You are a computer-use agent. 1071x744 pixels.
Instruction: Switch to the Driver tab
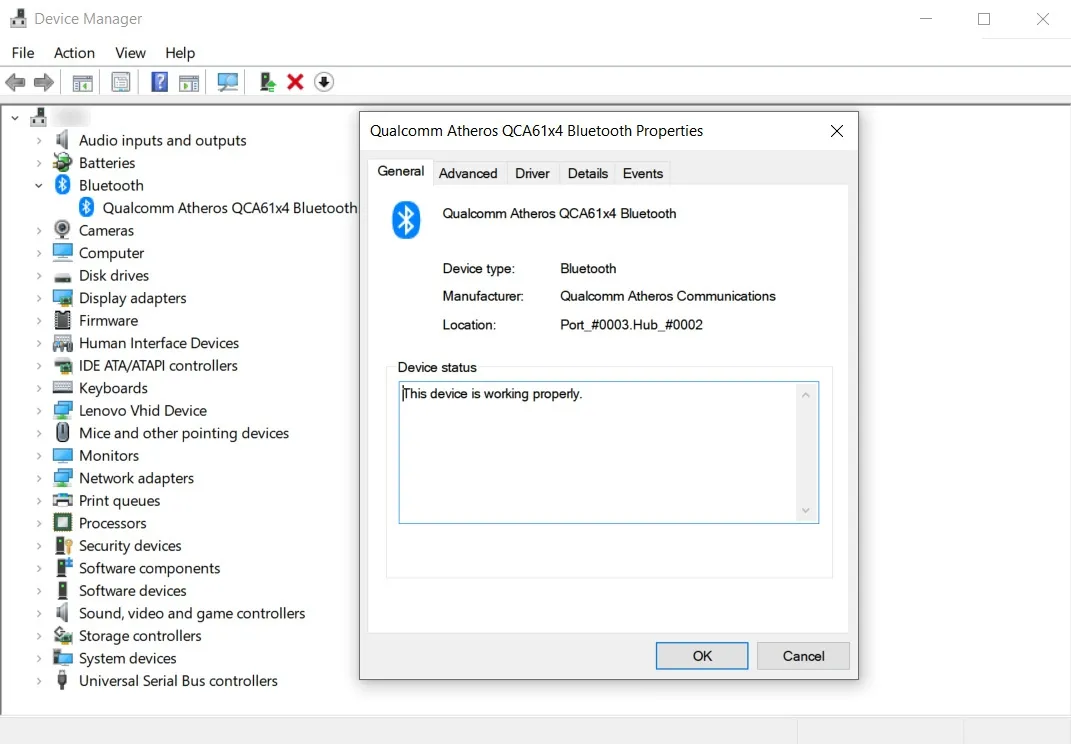(532, 173)
